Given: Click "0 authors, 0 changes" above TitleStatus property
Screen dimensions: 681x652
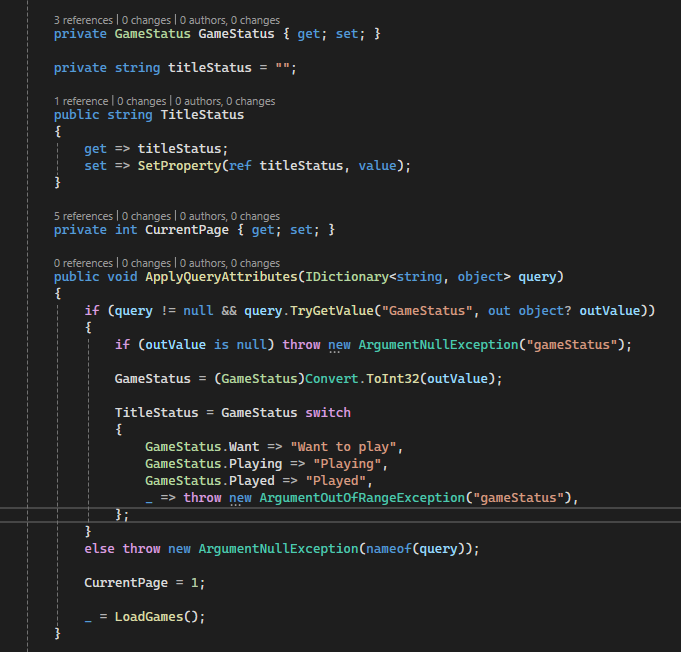Looking at the screenshot, I should [x=225, y=101].
